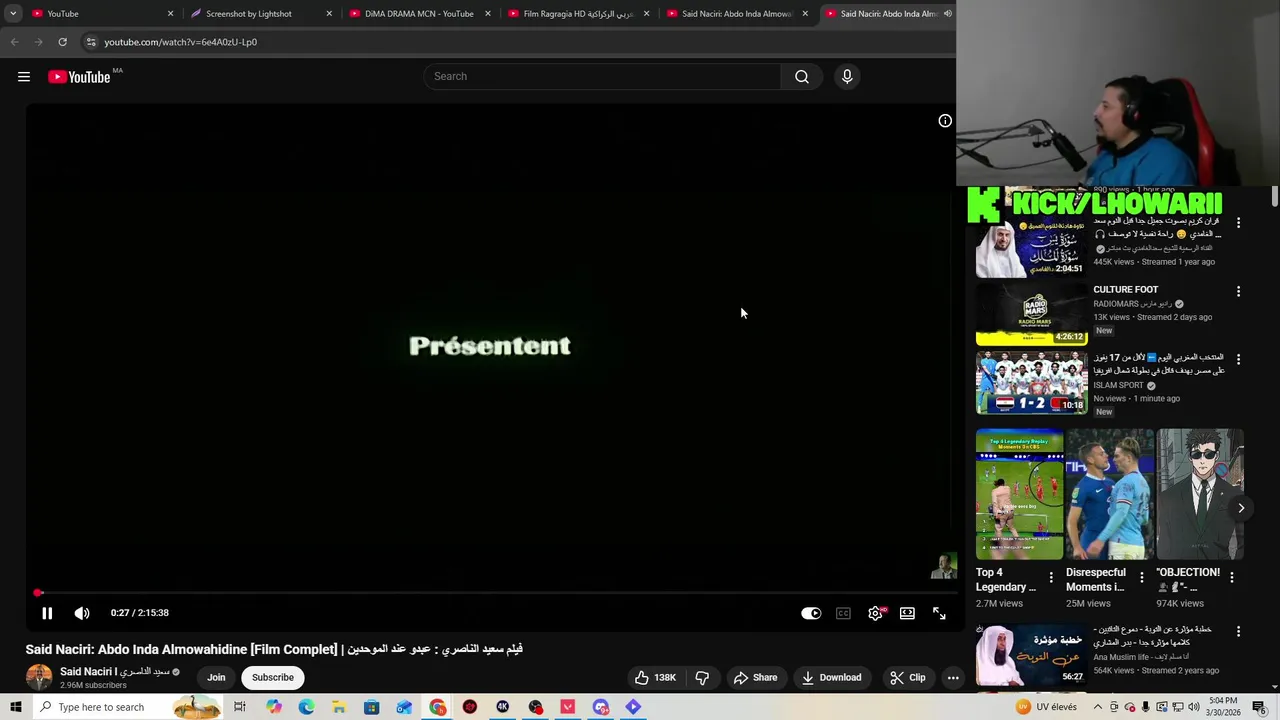
Task: Open the Top 4 Legendary short
Action: 1019,494
